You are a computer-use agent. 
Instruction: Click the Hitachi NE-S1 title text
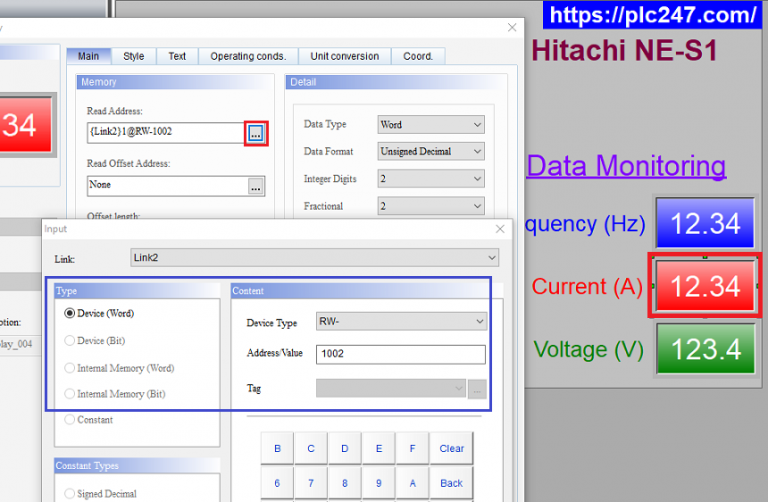[x=624, y=50]
